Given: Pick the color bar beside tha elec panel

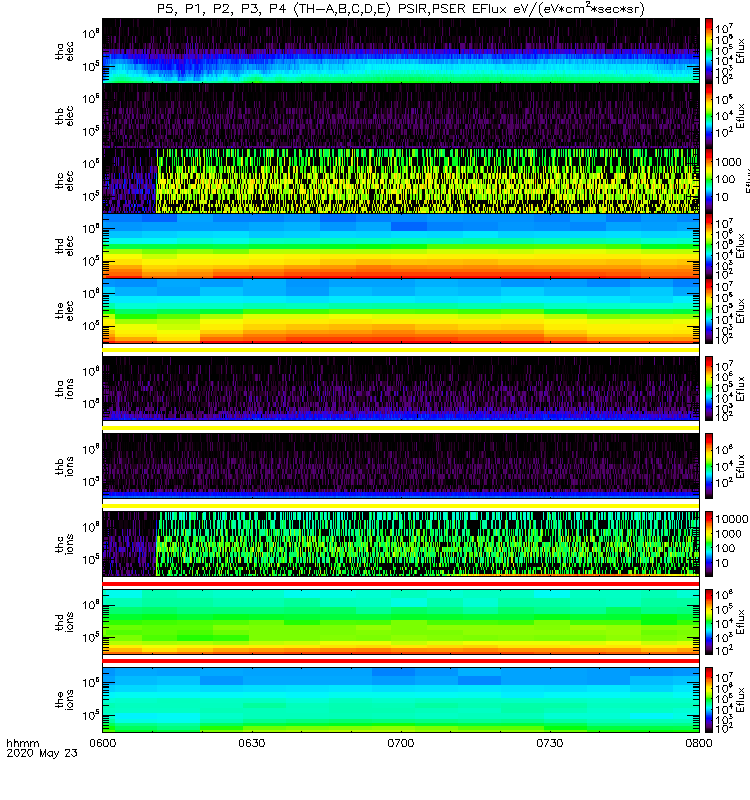Looking at the screenshot, I should click(709, 51).
